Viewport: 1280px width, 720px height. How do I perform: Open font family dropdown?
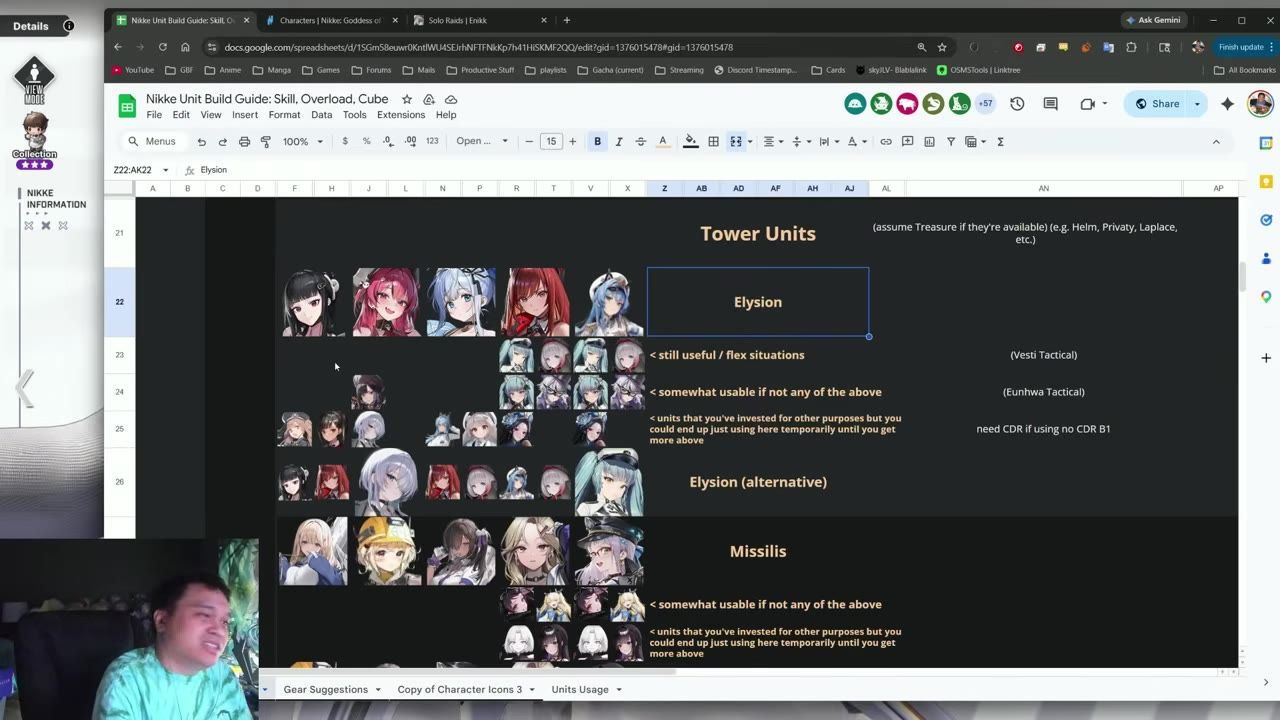(482, 142)
